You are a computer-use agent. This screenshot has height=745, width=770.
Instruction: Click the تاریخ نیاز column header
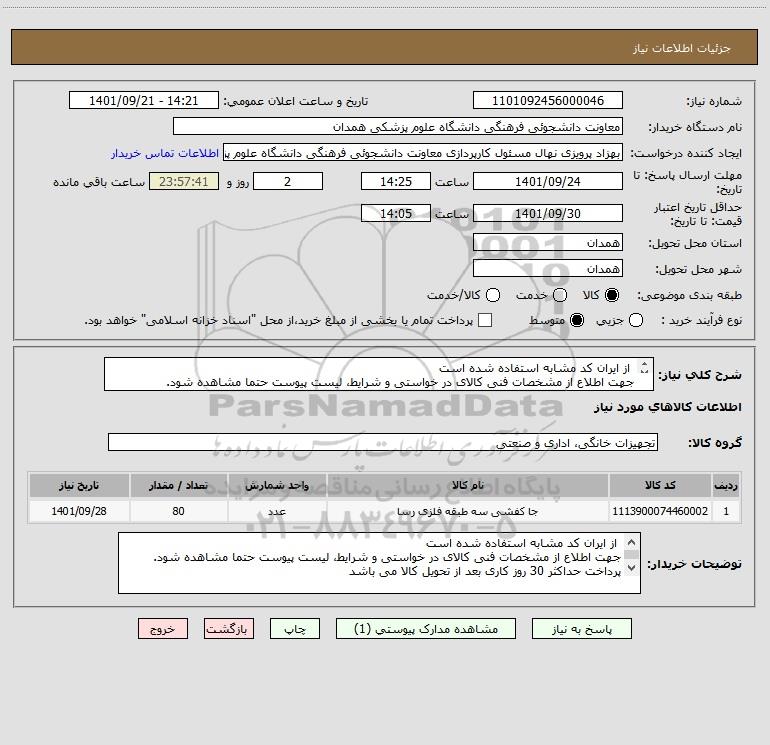(x=79, y=485)
